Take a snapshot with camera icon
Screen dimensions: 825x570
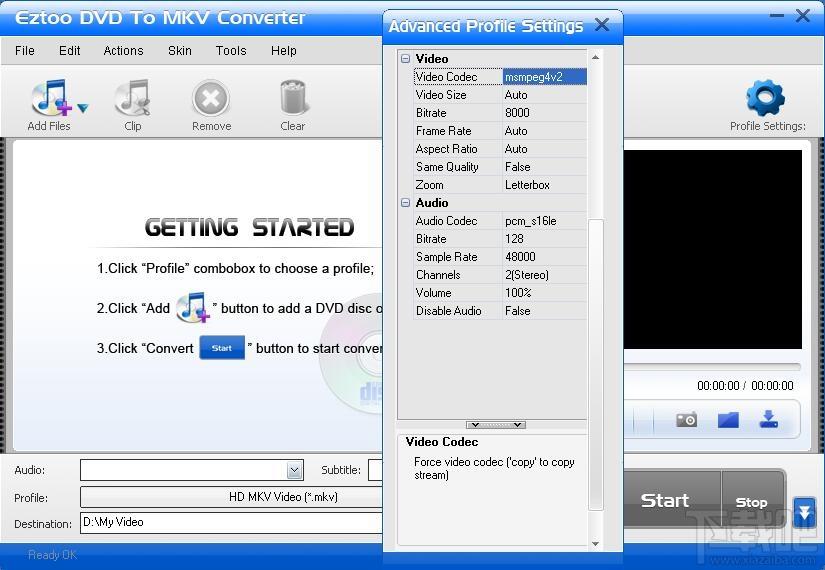[x=686, y=420]
